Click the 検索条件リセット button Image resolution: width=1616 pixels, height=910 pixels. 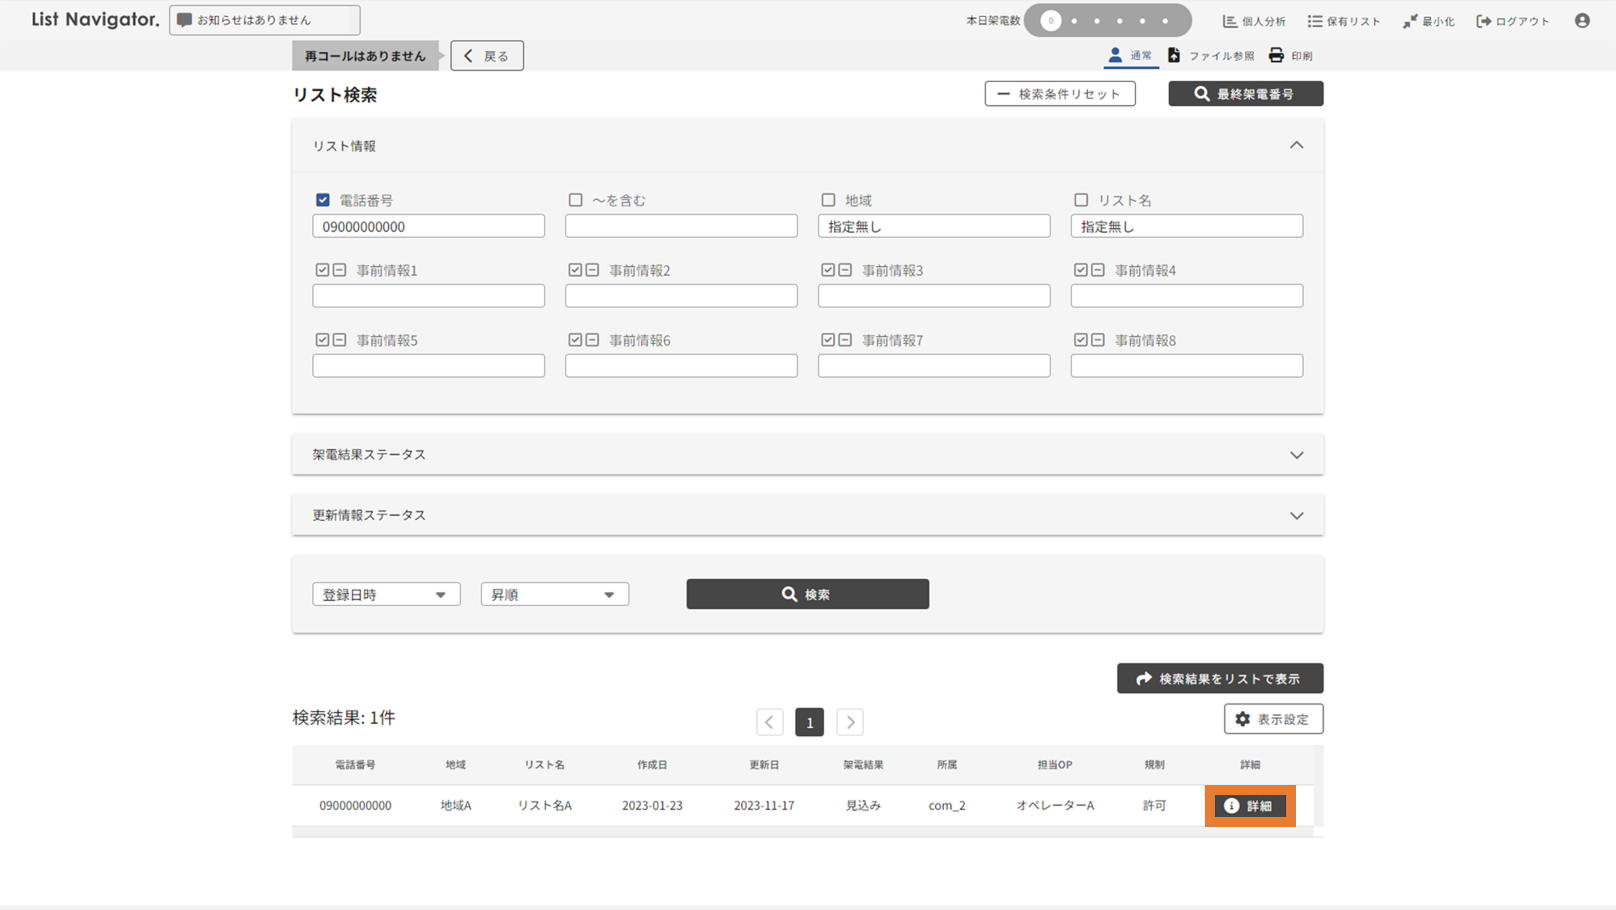[x=1059, y=94]
